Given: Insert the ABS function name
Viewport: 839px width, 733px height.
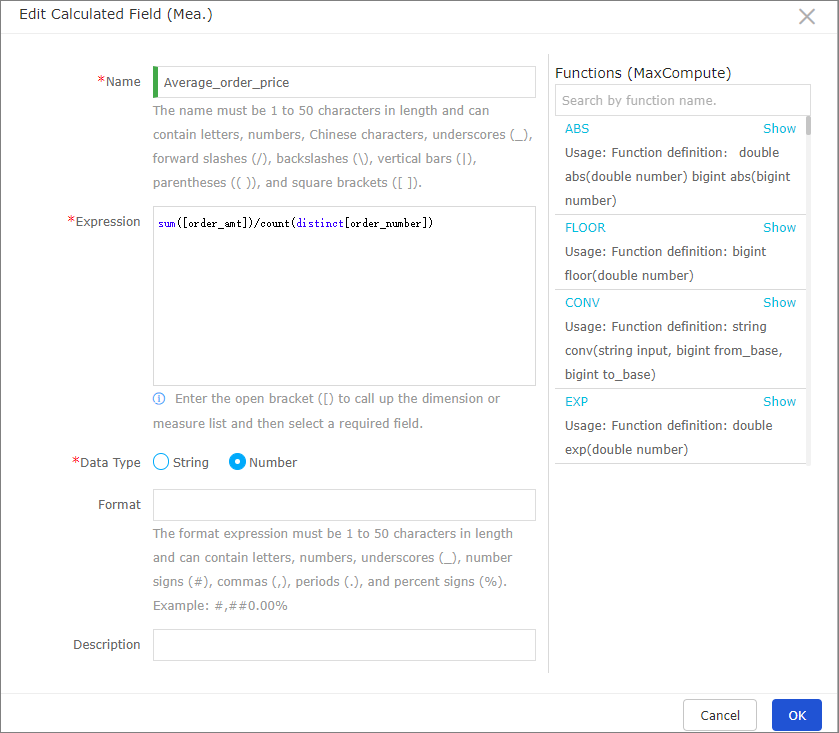Looking at the screenshot, I should tap(577, 128).
